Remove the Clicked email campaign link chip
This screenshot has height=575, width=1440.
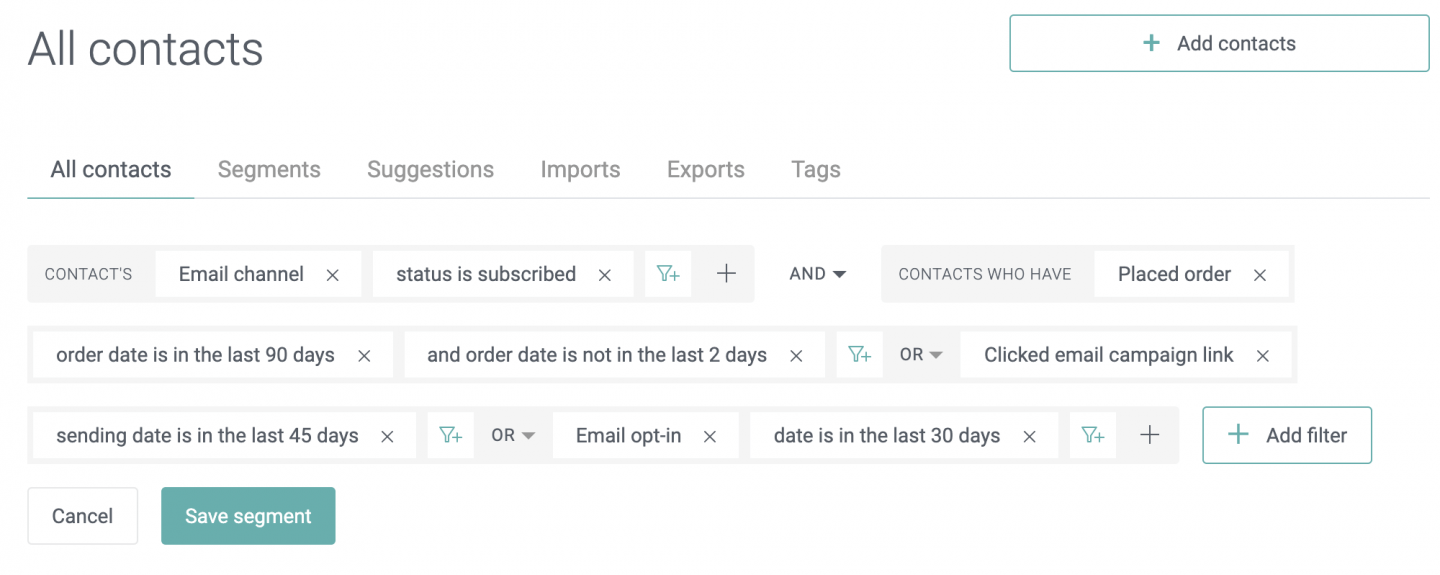(1263, 356)
